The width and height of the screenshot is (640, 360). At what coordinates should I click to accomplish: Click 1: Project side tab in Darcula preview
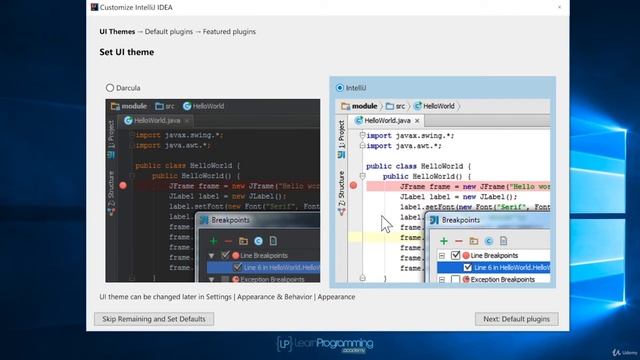[x=111, y=139]
